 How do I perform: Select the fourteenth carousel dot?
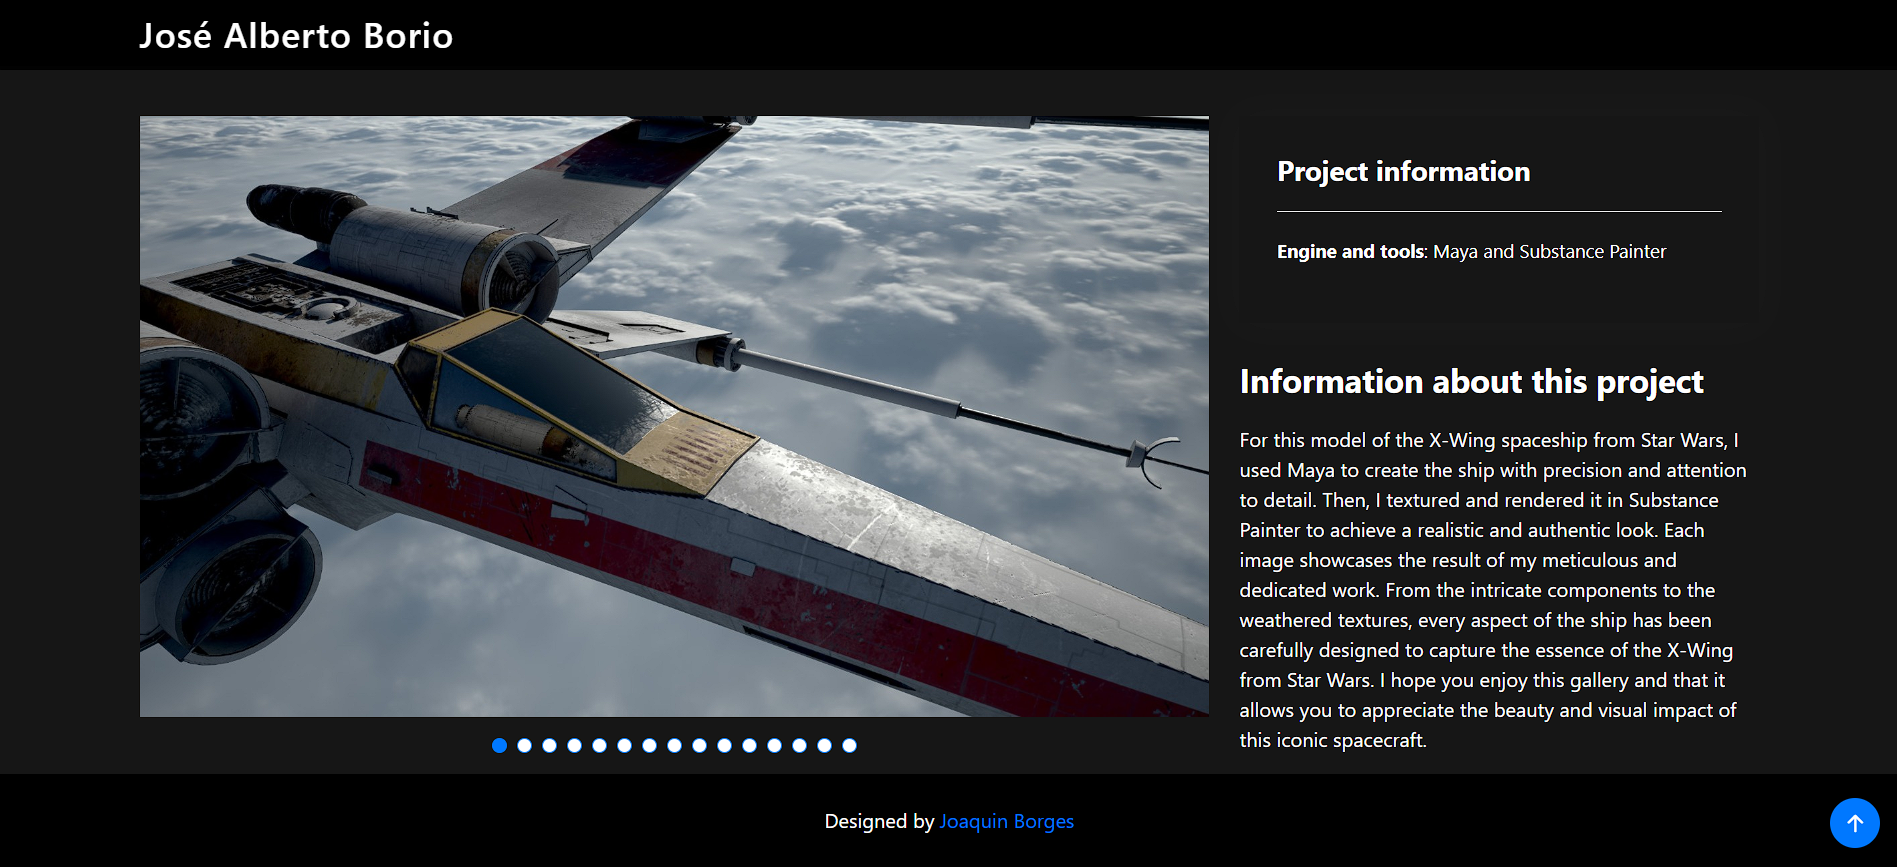click(824, 745)
